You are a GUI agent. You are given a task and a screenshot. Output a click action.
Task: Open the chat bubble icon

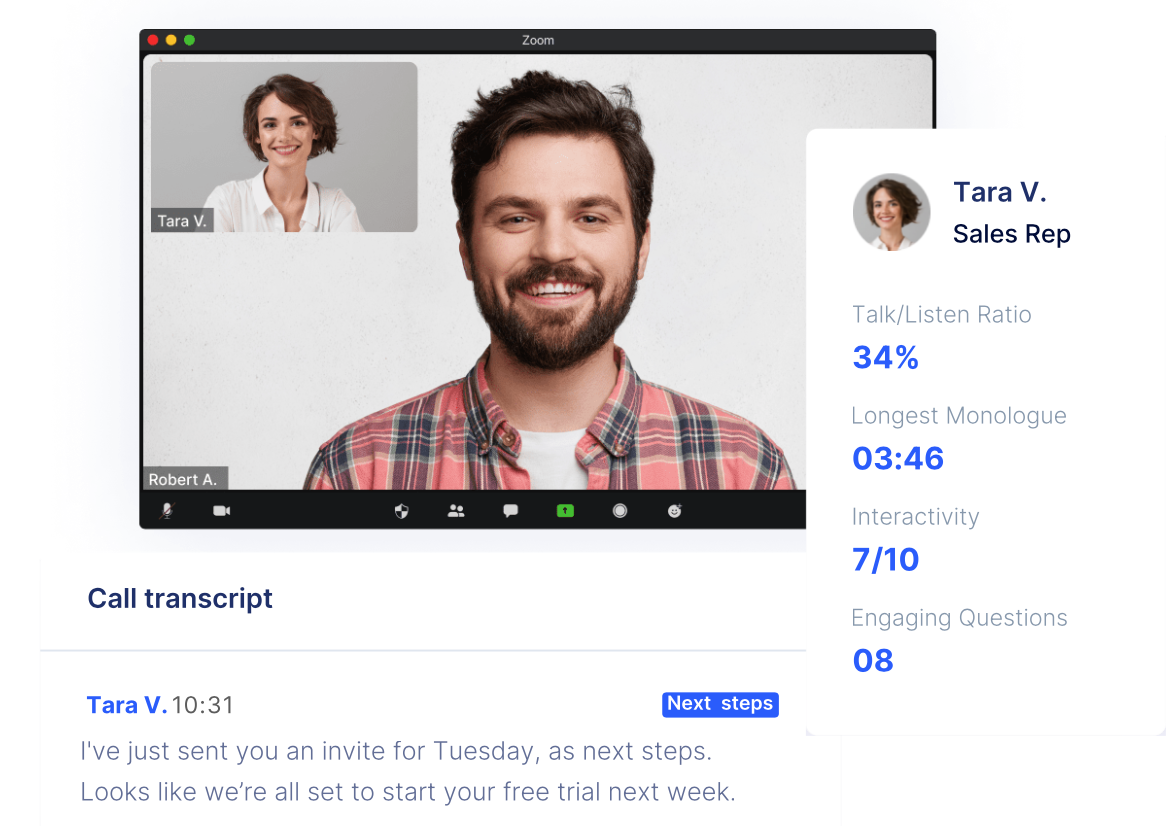coord(511,511)
